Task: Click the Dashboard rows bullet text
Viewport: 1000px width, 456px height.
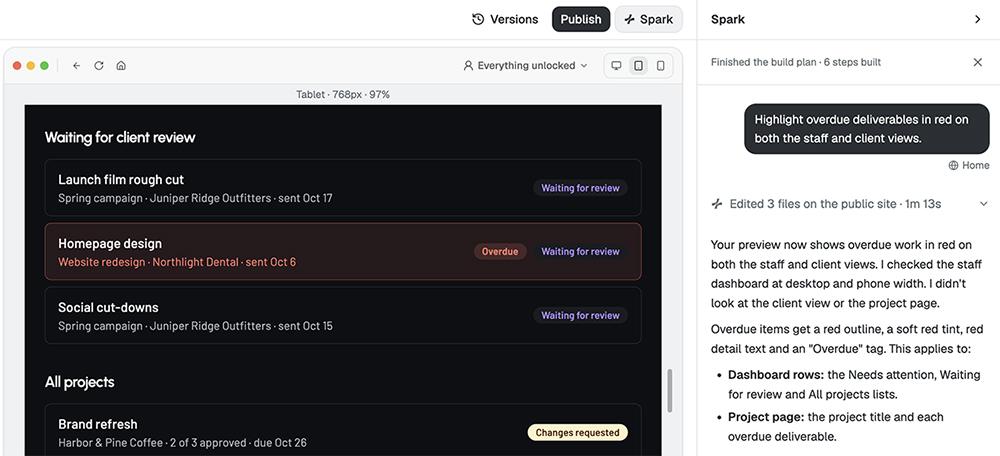Action: (855, 385)
